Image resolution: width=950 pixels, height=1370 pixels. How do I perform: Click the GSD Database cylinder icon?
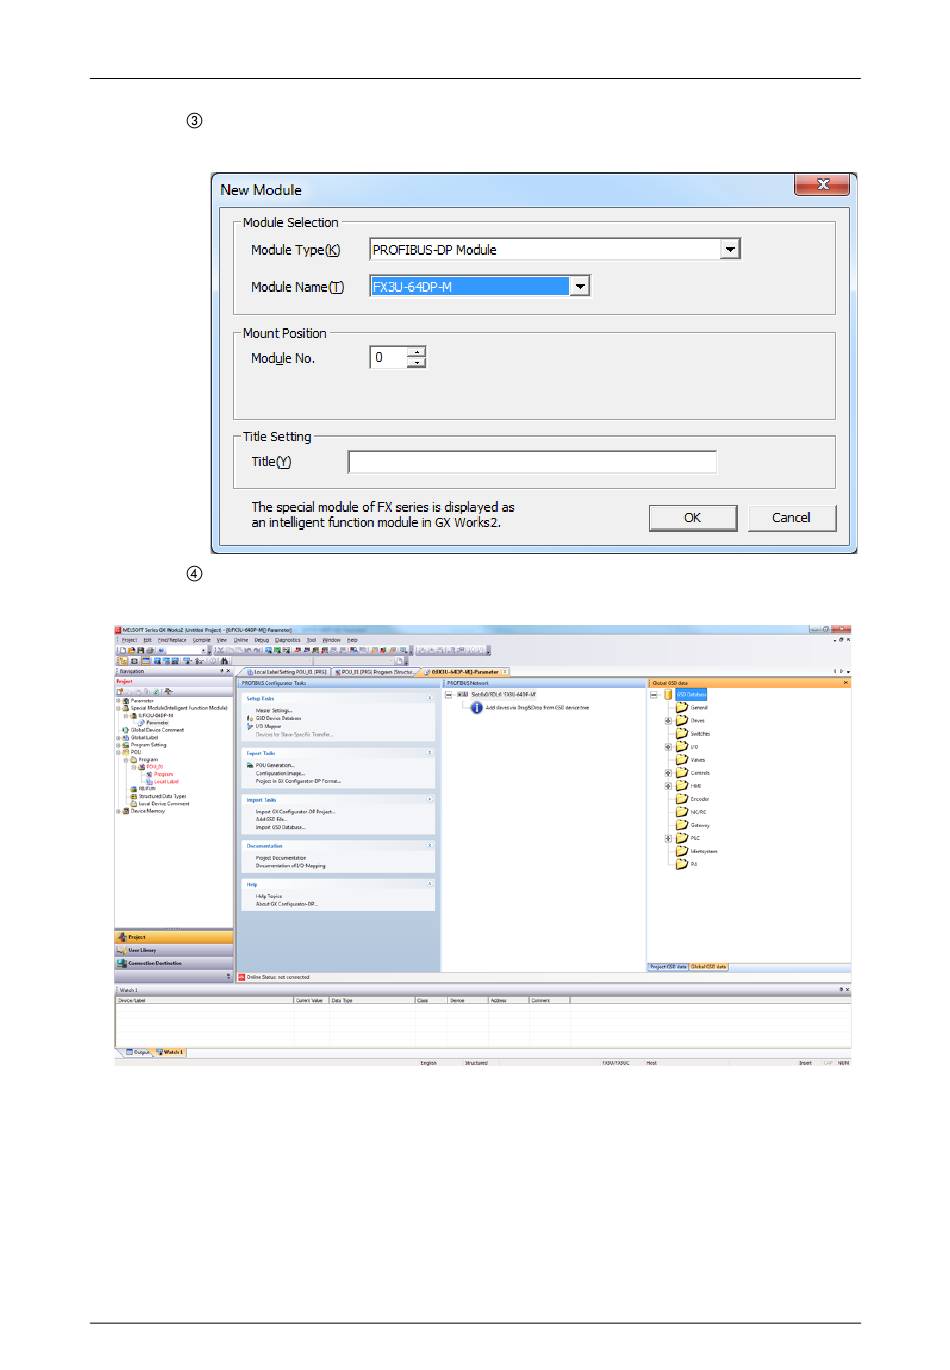pos(668,694)
